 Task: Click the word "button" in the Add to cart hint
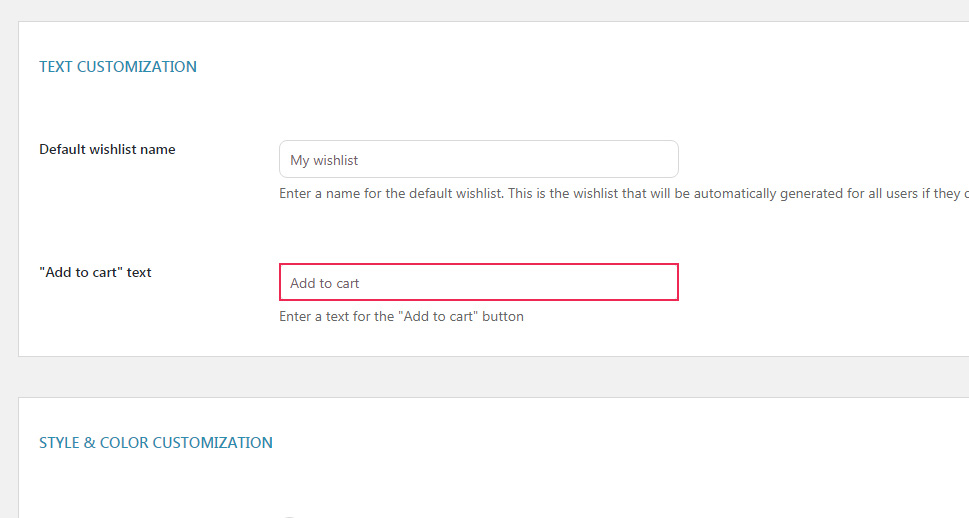coord(503,316)
